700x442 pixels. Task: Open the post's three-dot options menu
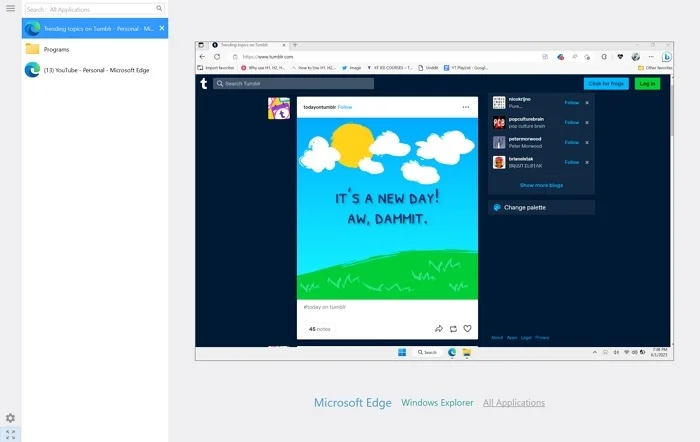465,107
